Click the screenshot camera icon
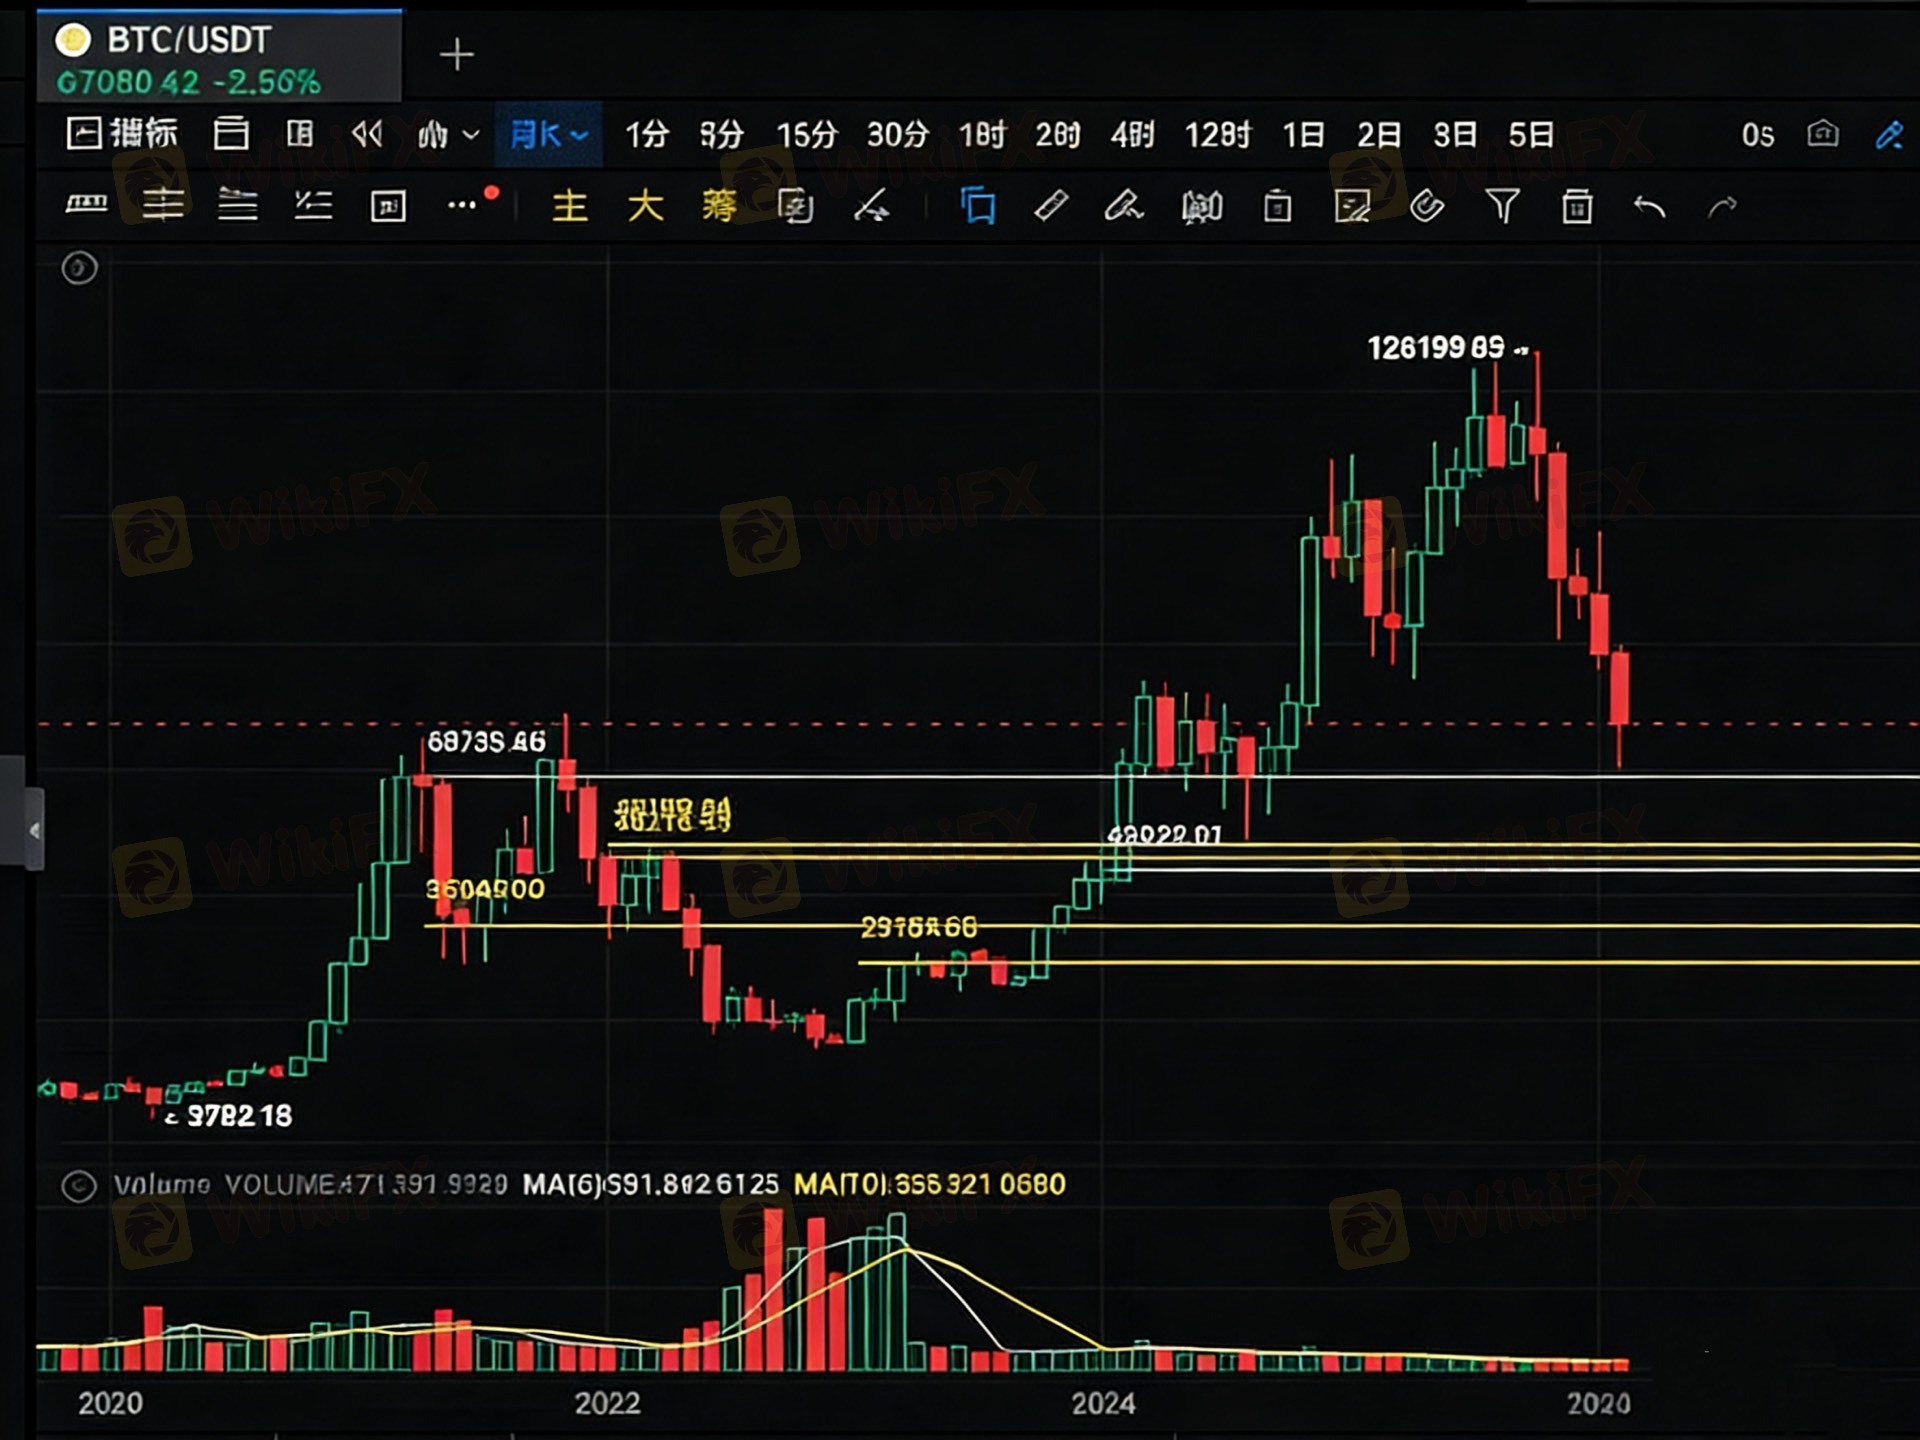This screenshot has width=1920, height=1440. pos(1822,134)
